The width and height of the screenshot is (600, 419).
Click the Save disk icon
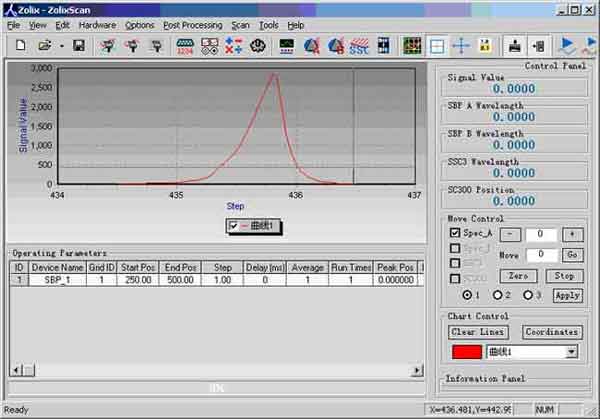click(x=78, y=46)
